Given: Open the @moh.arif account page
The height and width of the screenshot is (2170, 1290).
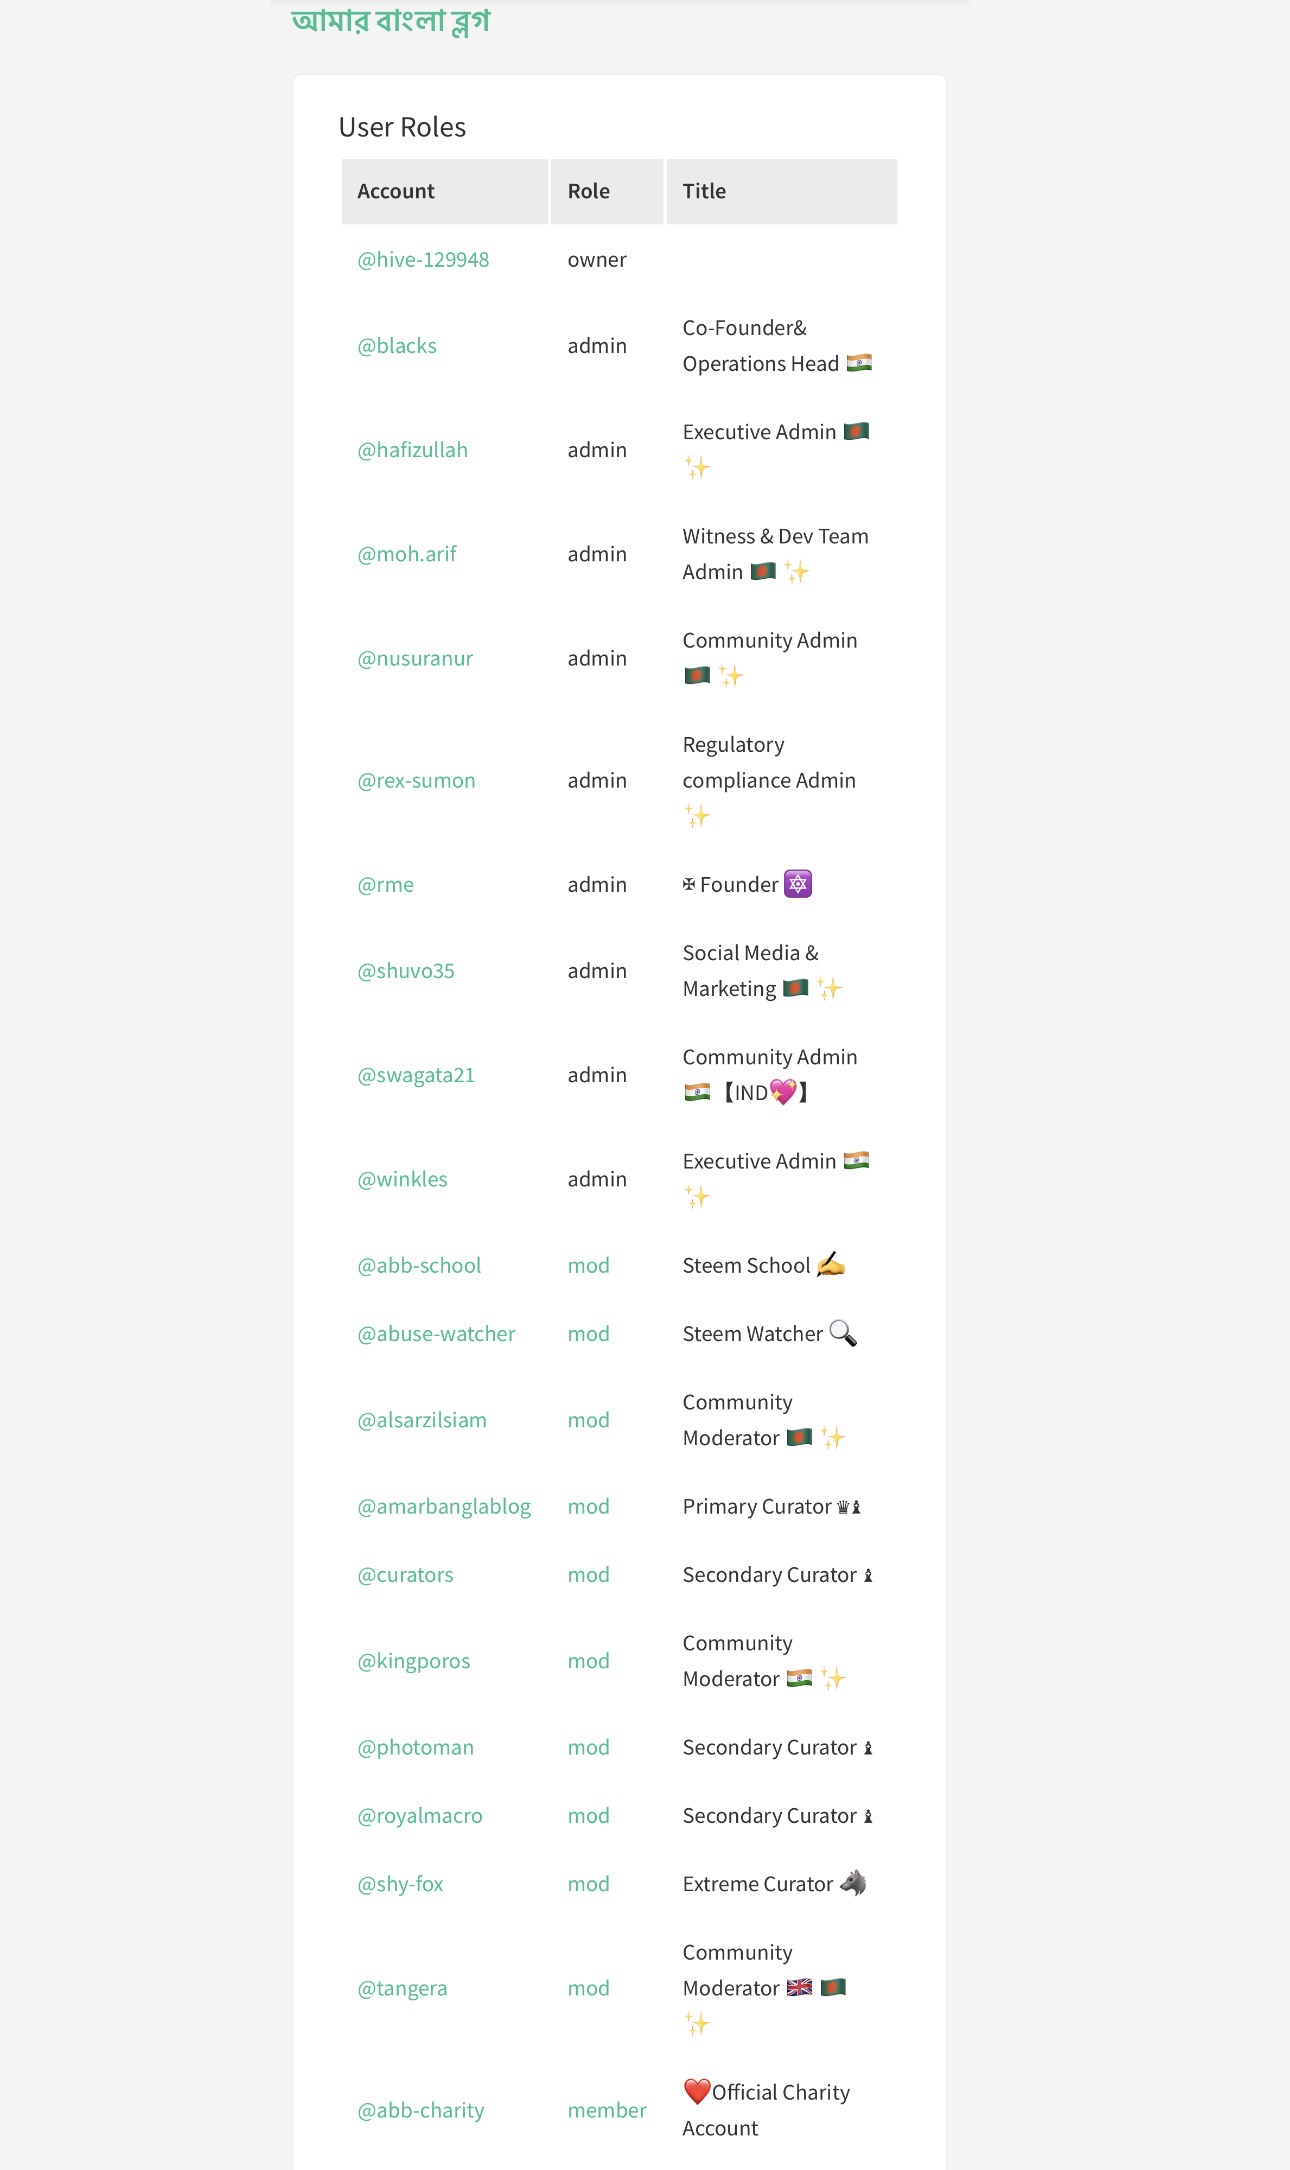Looking at the screenshot, I should 406,554.
